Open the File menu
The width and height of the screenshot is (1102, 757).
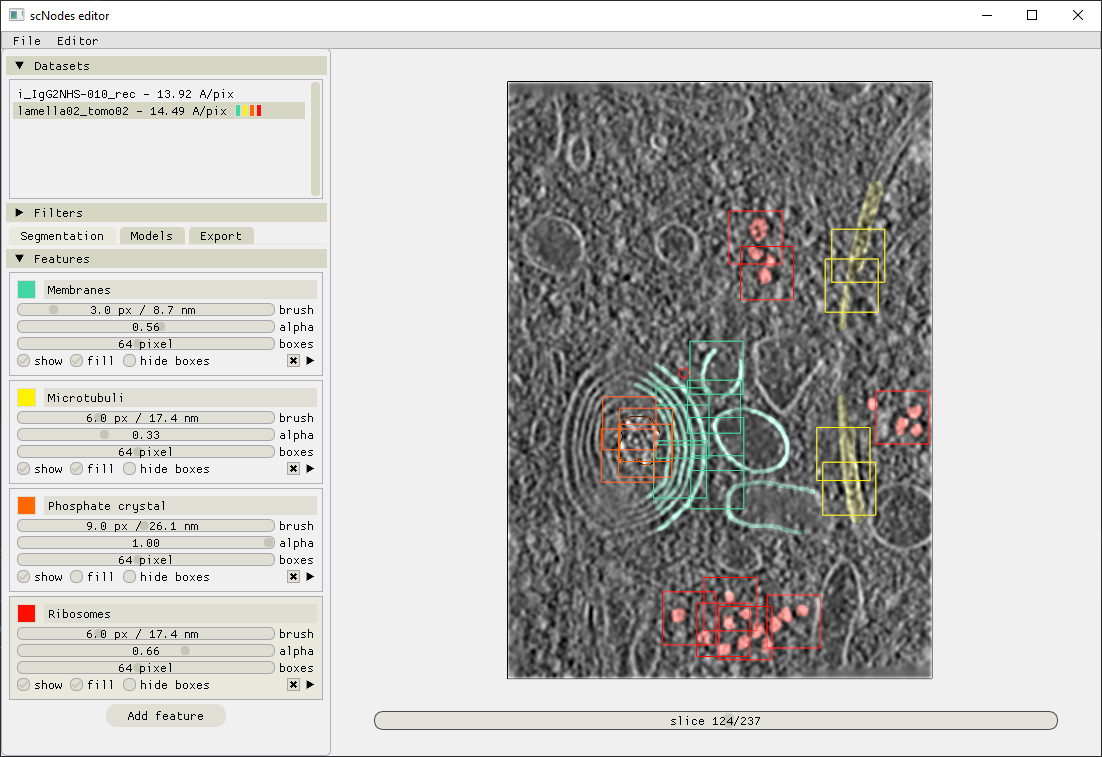(x=27, y=41)
